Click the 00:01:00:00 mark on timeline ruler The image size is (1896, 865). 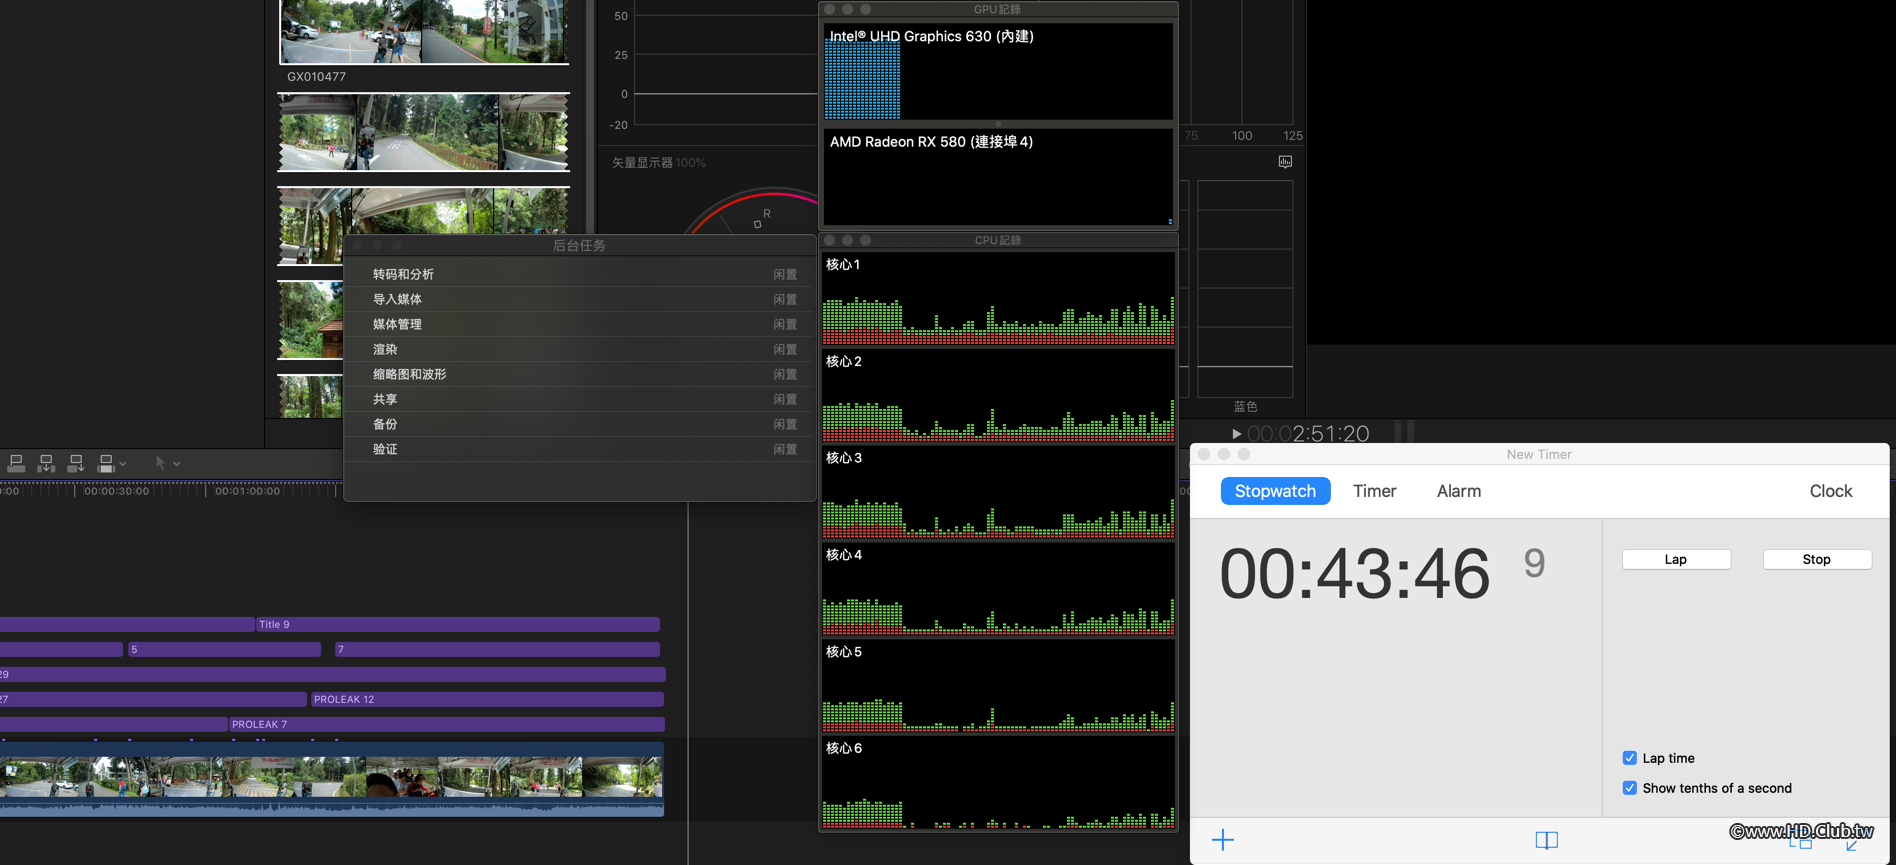click(247, 491)
